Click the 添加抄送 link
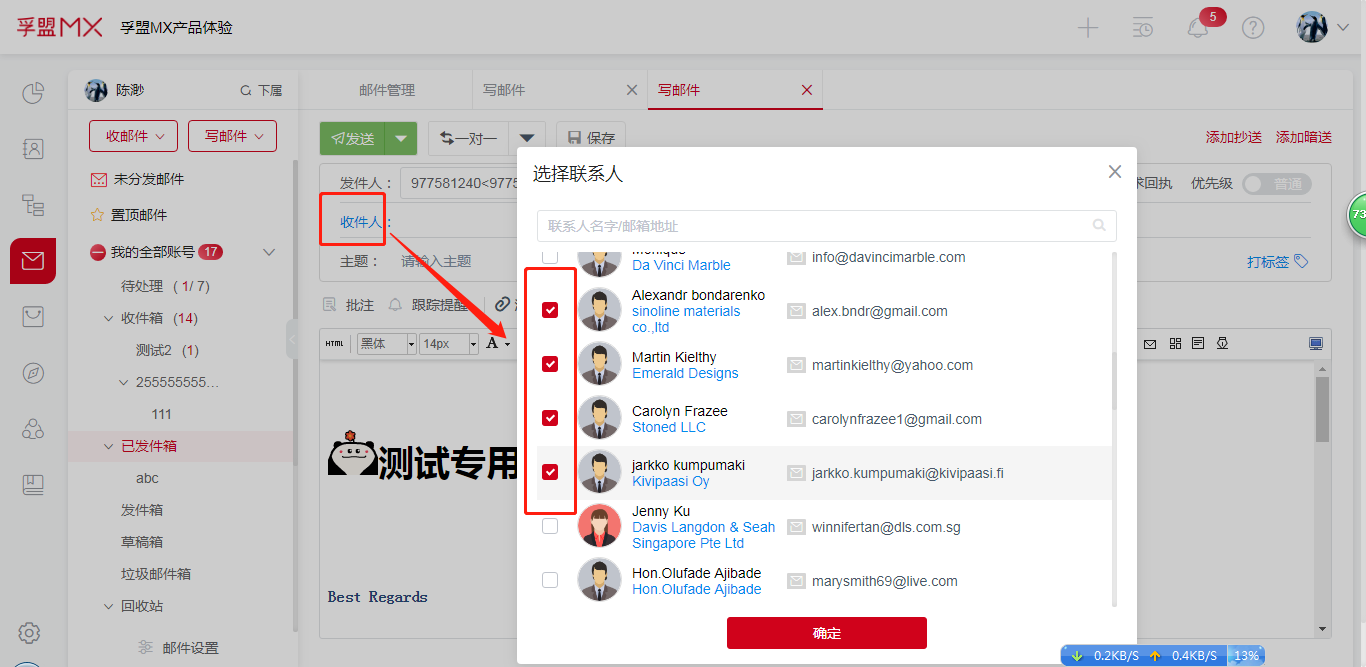Image resolution: width=1366 pixels, height=667 pixels. (1233, 137)
